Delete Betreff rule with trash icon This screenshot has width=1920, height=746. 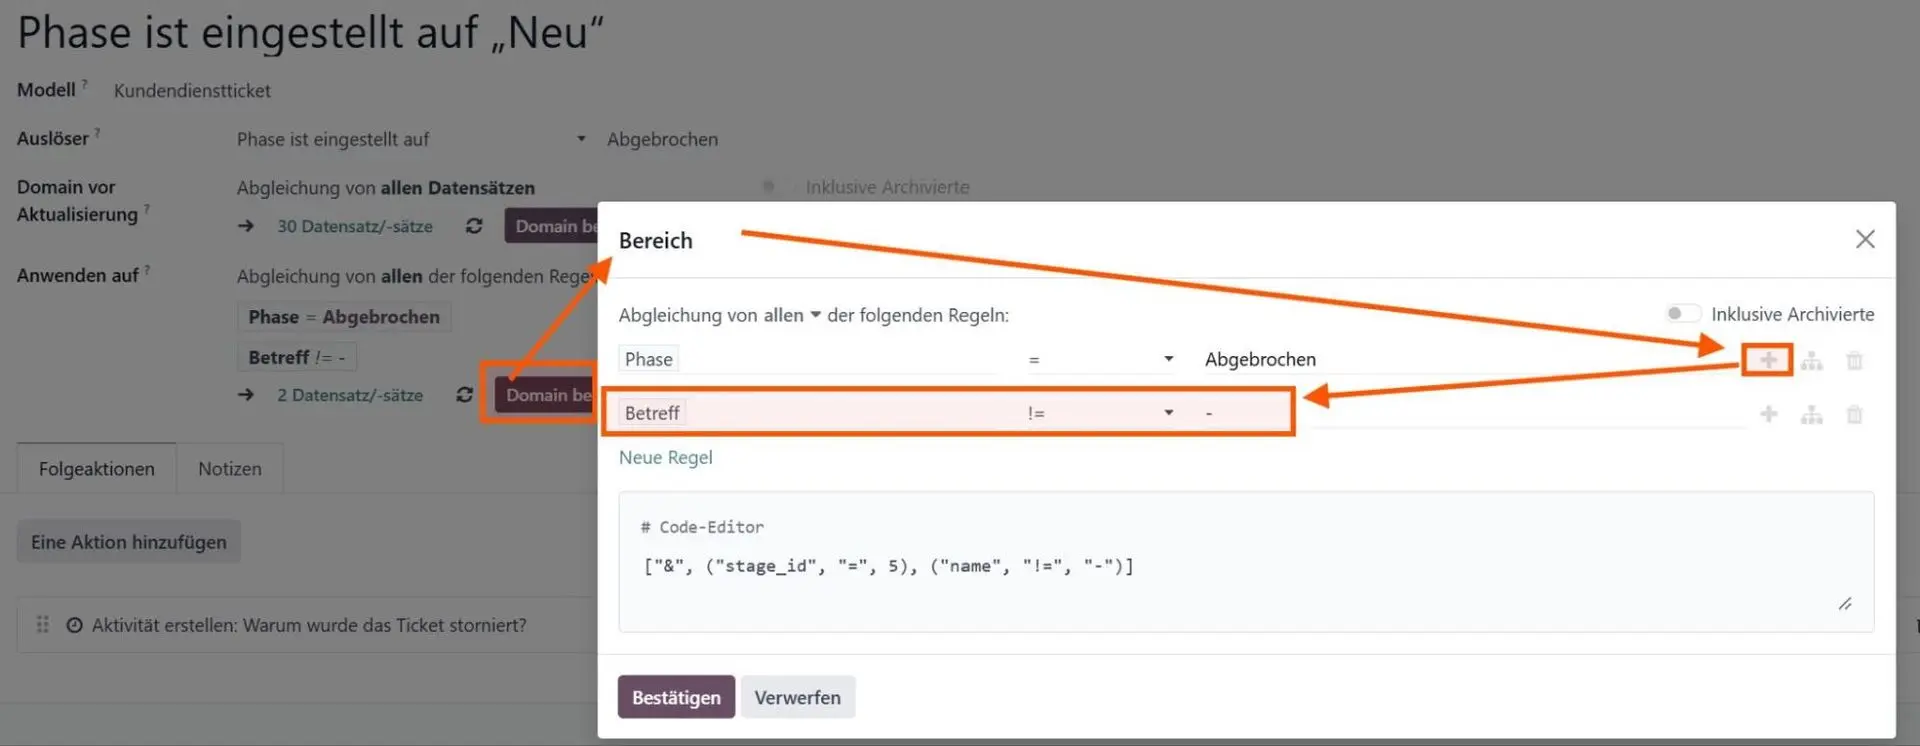pos(1854,414)
